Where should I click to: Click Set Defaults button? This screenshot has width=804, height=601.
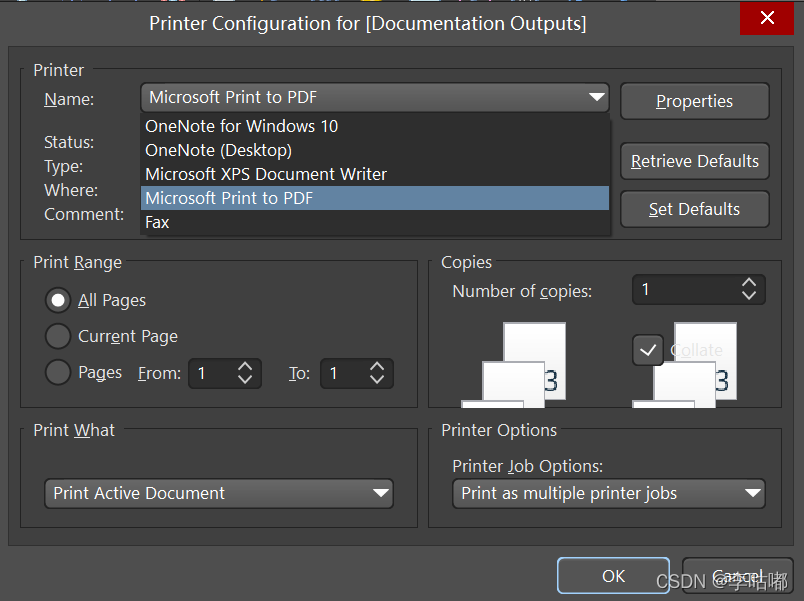[x=694, y=209]
